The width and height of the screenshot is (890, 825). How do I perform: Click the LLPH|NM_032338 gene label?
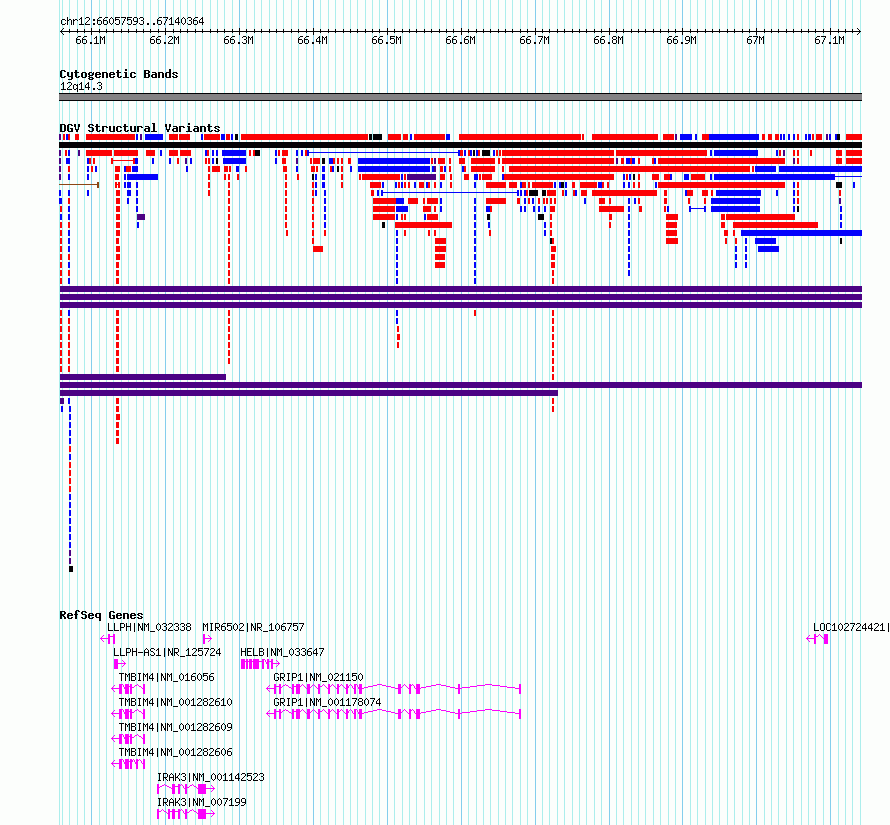coord(149,627)
